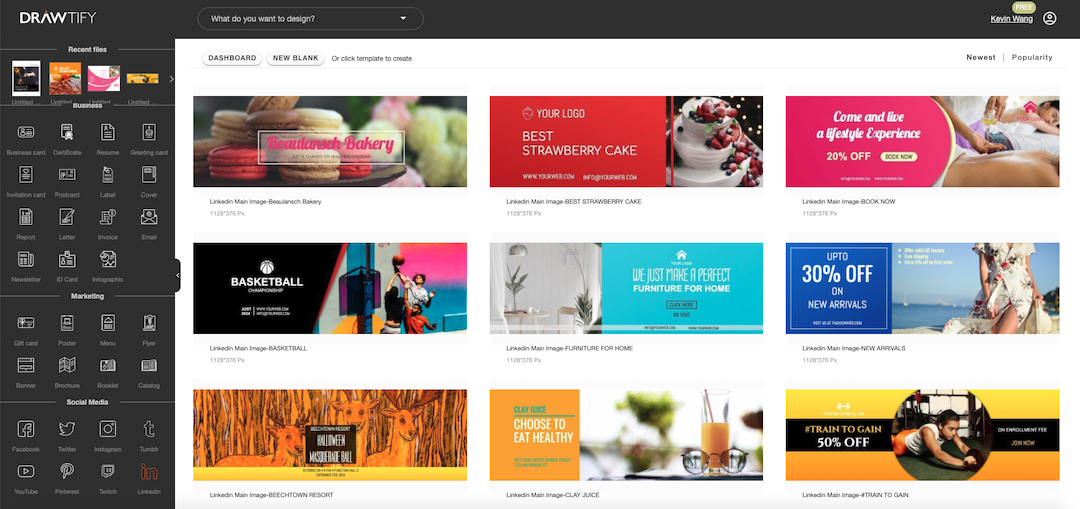This screenshot has height=509, width=1080.
Task: Click 'Linkedin Main Image-FURNITURE FOR HOME' title
Action: 569,349
